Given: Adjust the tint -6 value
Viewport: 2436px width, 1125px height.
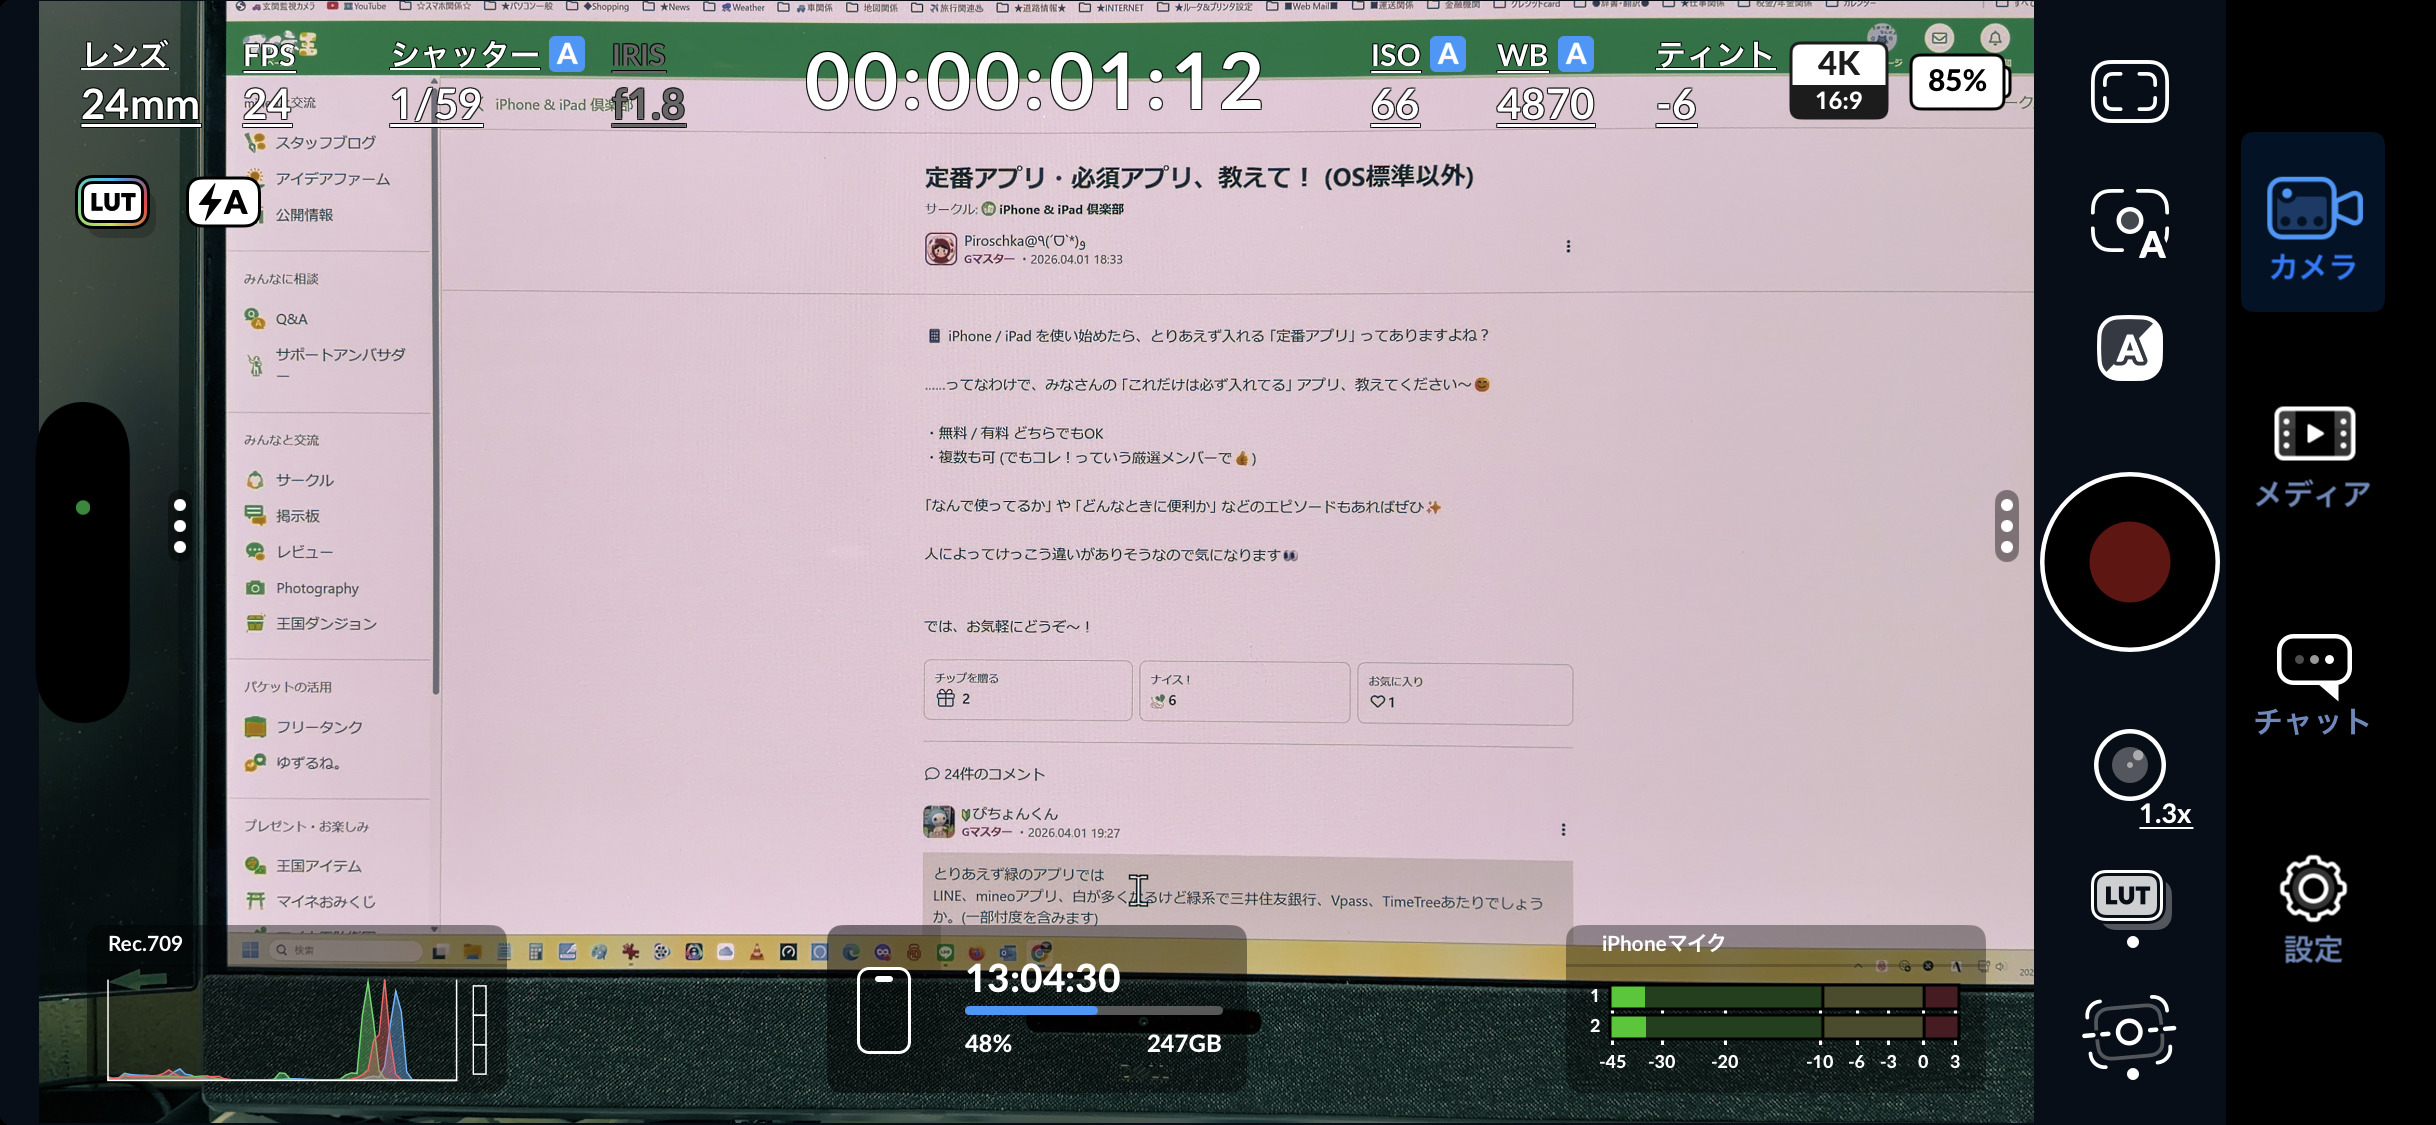Looking at the screenshot, I should click(x=1676, y=104).
